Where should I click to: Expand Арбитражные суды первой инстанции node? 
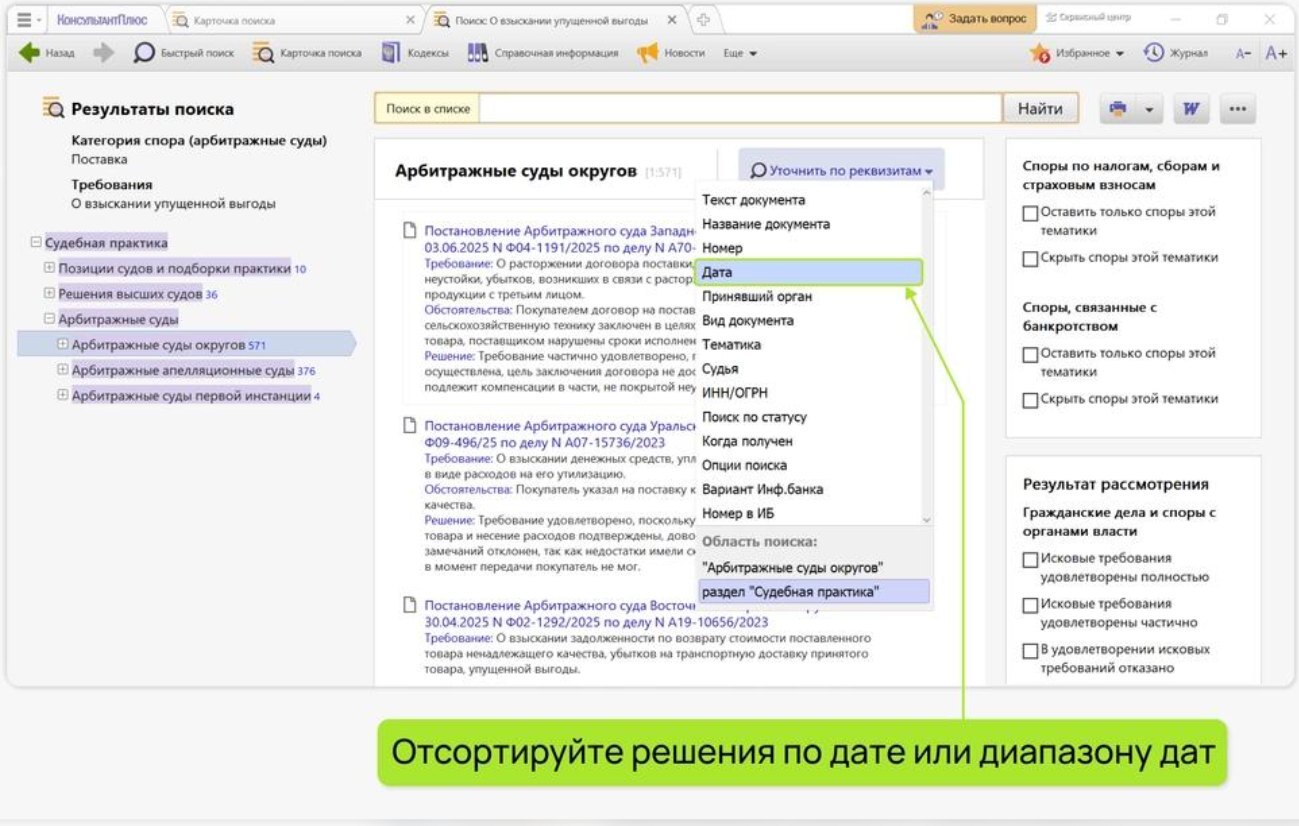62,395
